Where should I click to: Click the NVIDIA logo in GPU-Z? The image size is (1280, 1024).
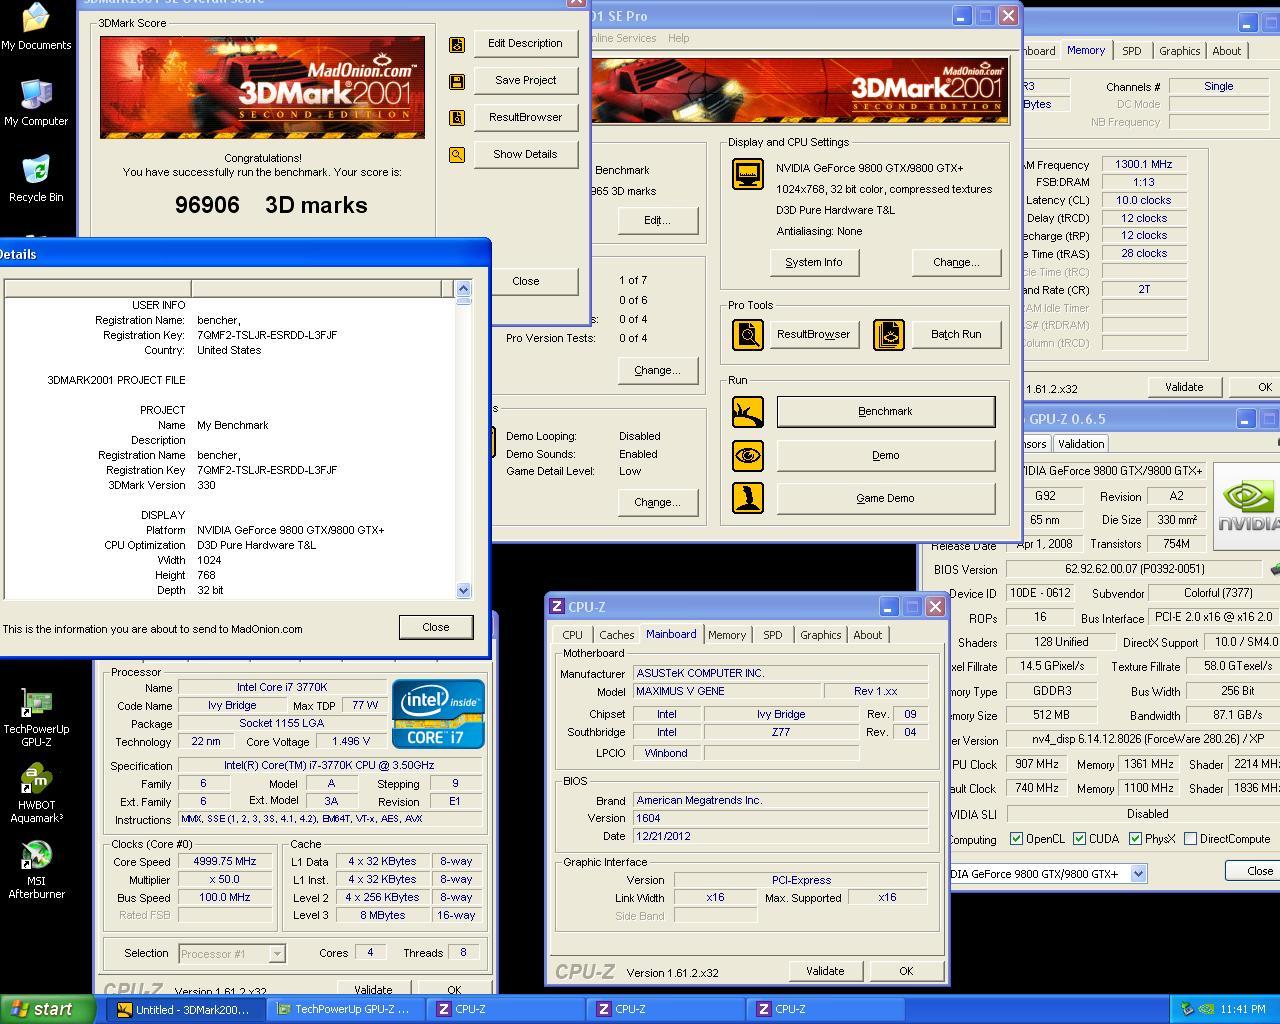(x=1247, y=507)
